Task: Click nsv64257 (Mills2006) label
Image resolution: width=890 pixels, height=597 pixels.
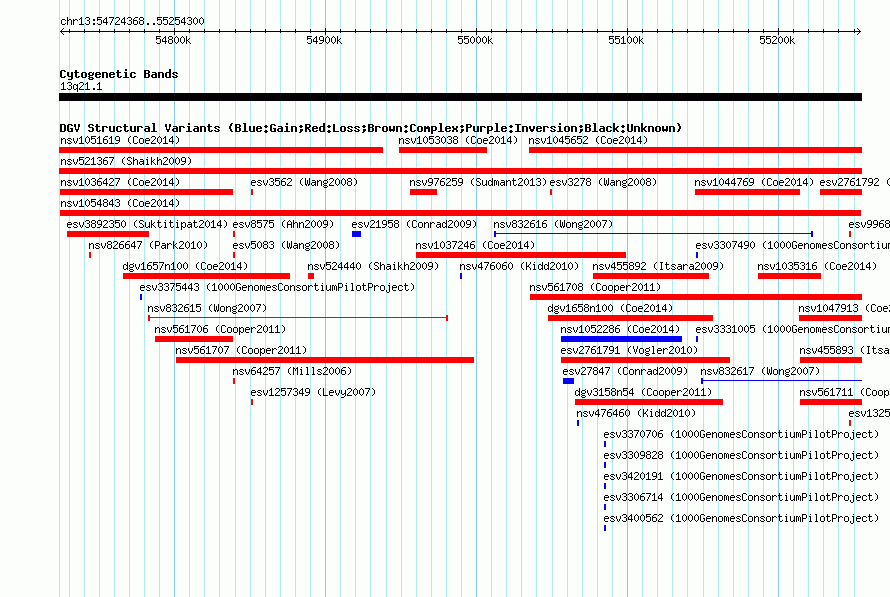Action: click(292, 371)
